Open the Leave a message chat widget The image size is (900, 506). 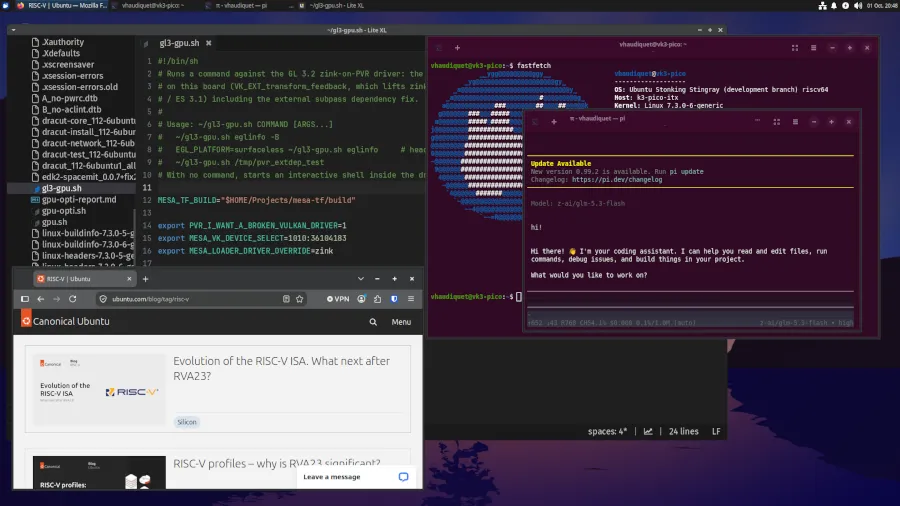pyautogui.click(x=355, y=477)
